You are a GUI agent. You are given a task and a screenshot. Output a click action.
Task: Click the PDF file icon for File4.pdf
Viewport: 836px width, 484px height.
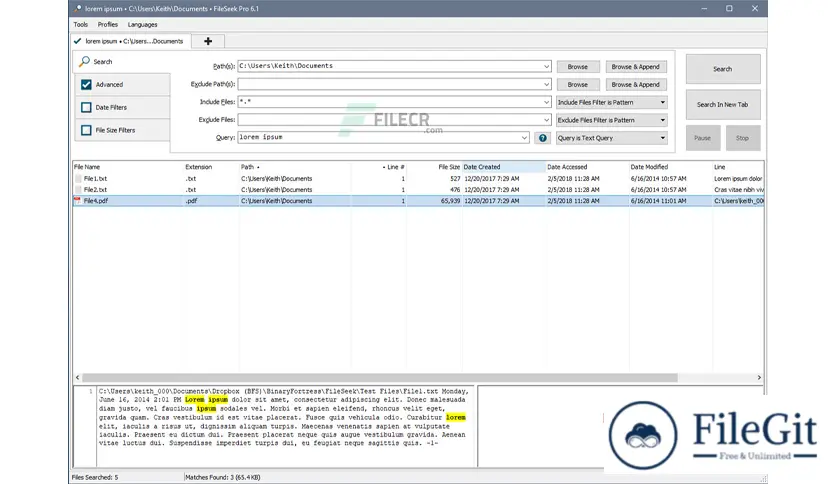tap(77, 201)
